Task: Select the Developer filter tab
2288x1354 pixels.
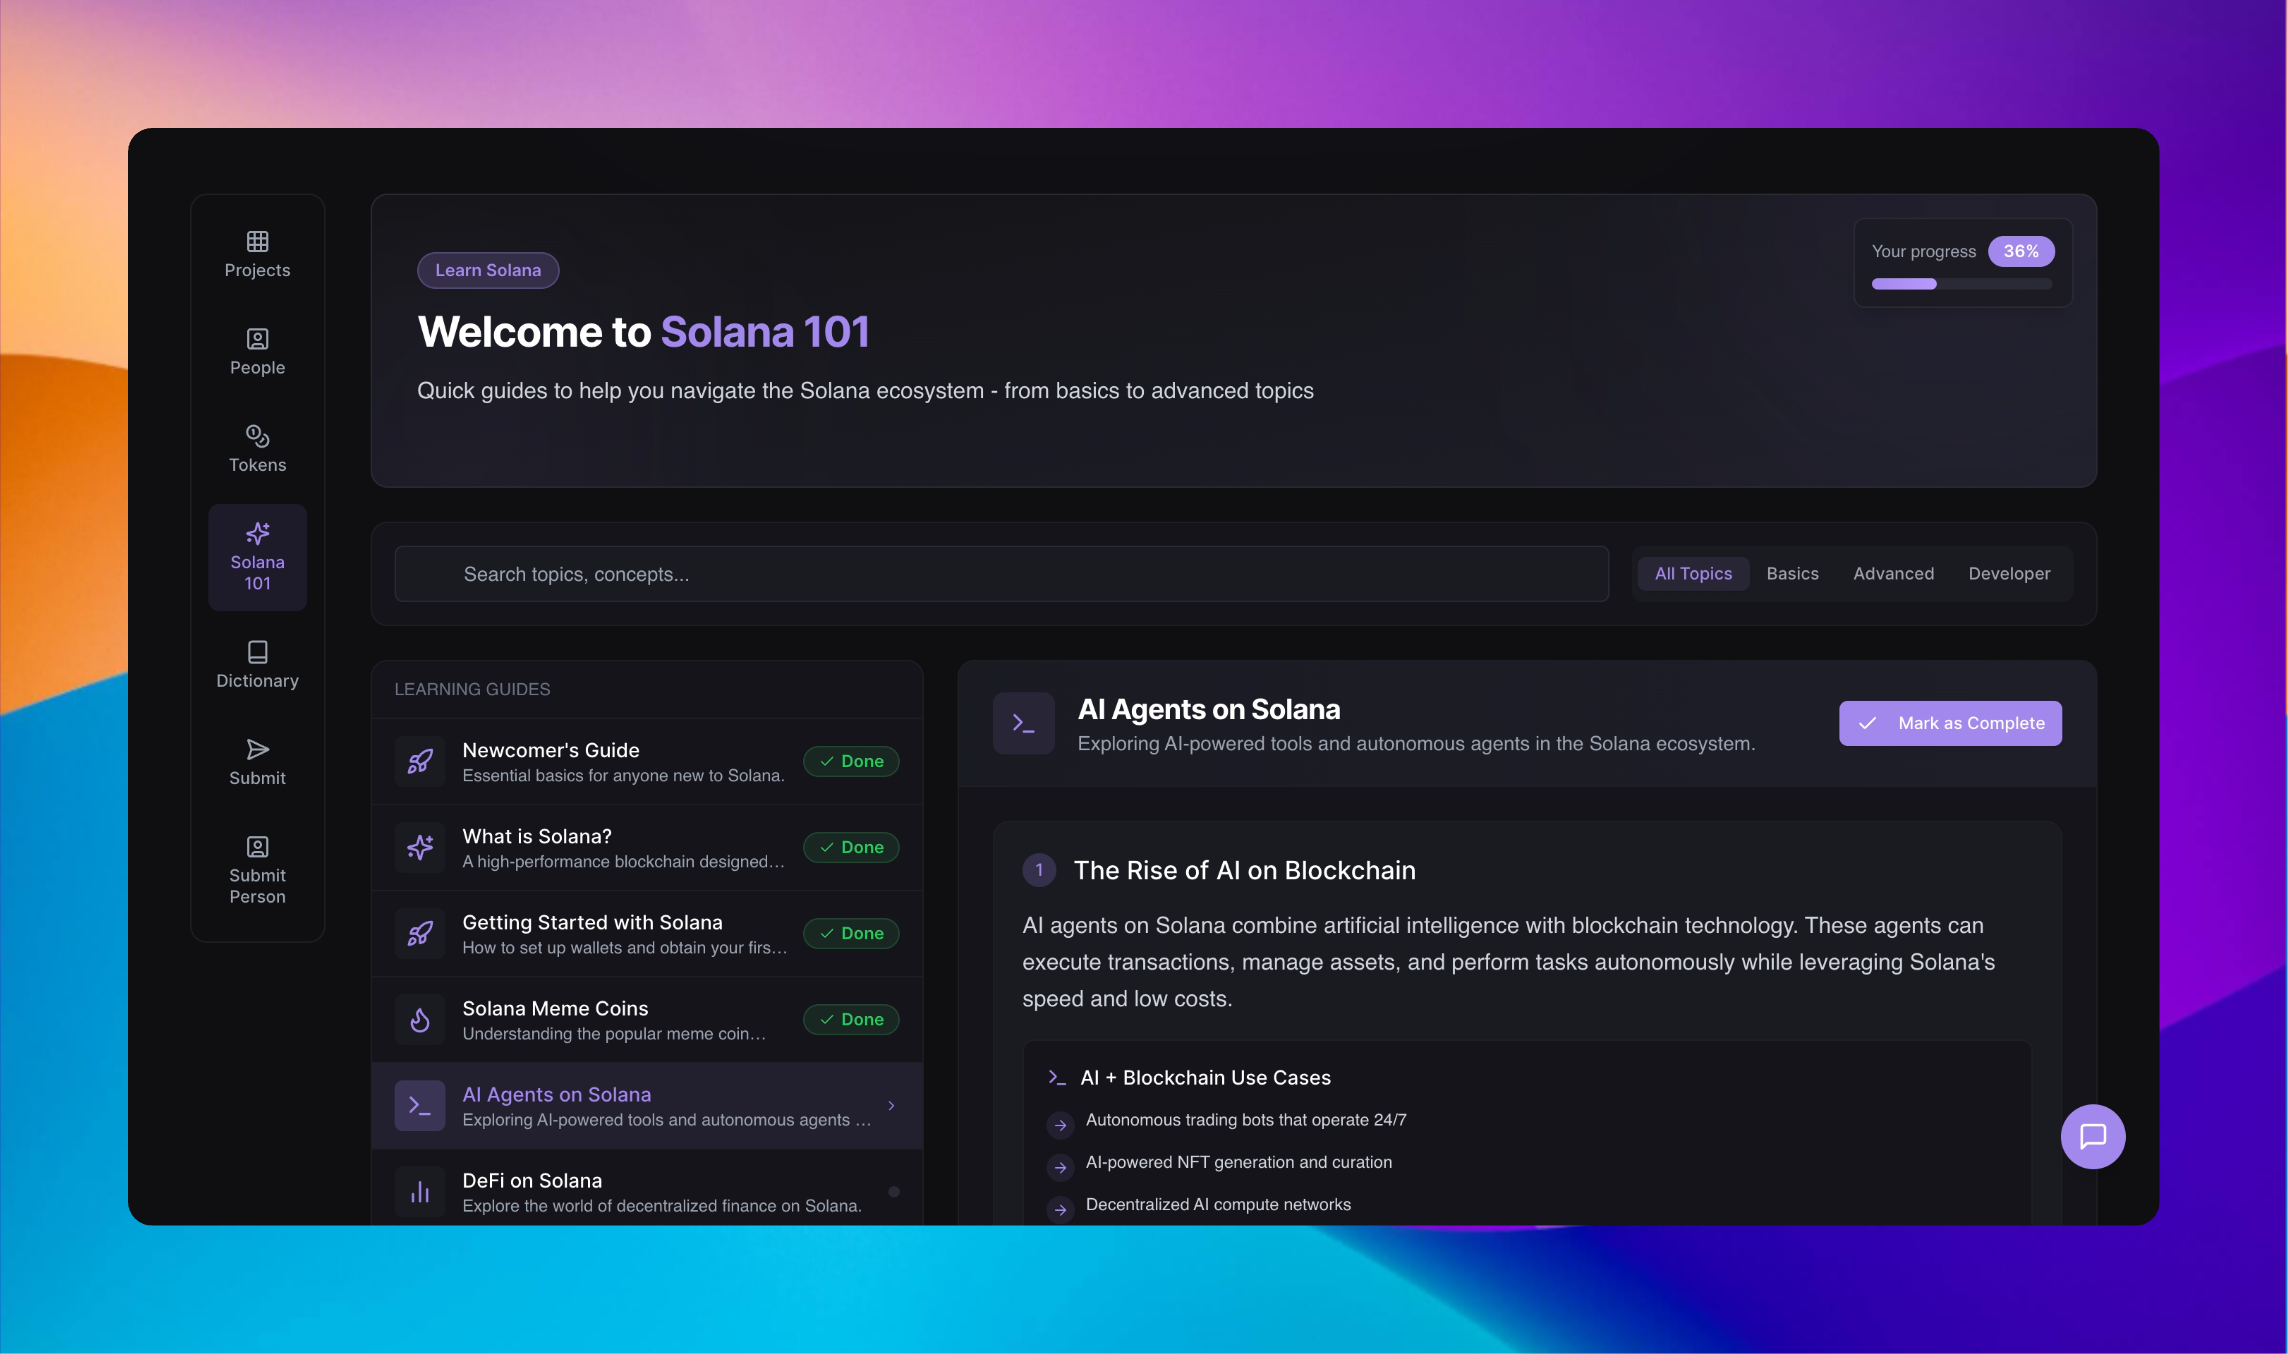Action: tap(2009, 574)
